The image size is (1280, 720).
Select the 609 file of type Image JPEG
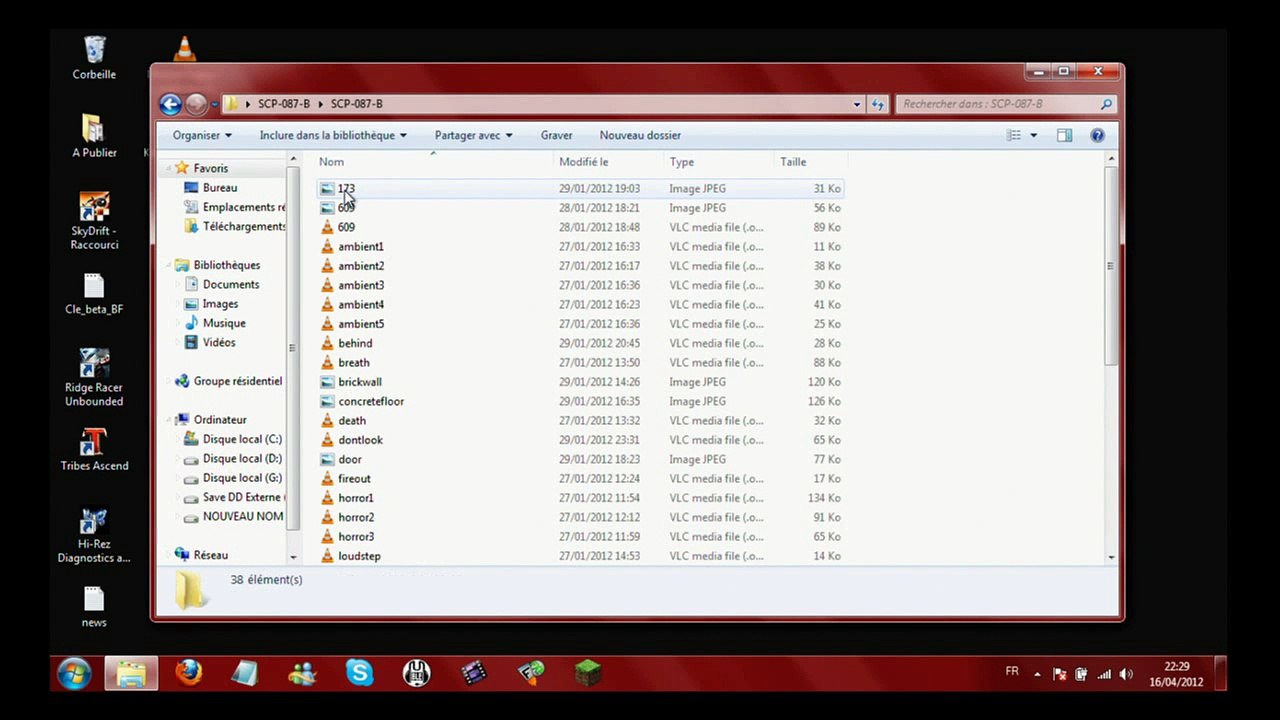(x=346, y=208)
